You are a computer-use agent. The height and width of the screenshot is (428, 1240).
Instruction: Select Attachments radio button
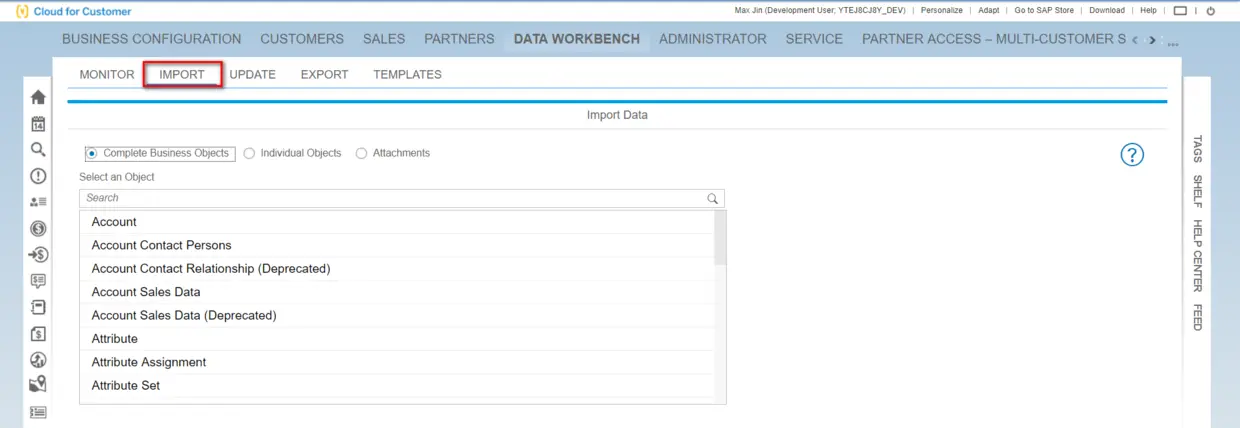pyautogui.click(x=361, y=153)
